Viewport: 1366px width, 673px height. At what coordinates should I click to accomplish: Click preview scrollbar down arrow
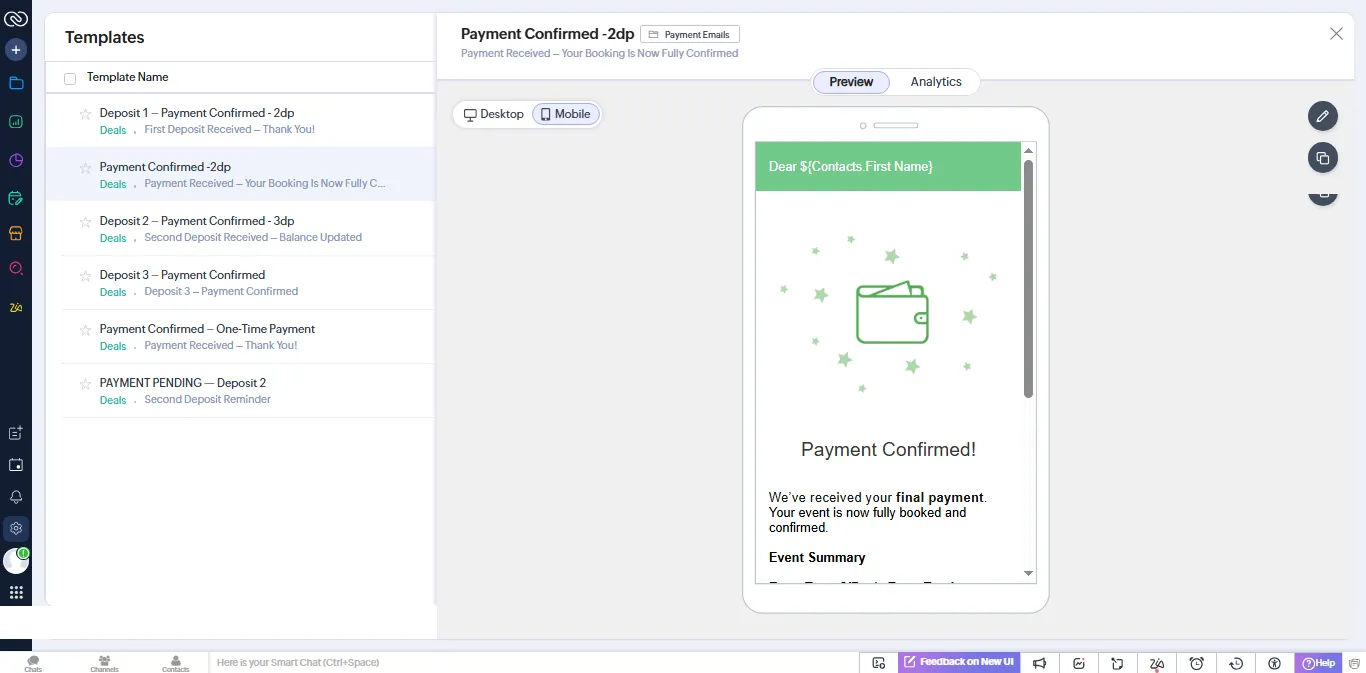pos(1028,574)
